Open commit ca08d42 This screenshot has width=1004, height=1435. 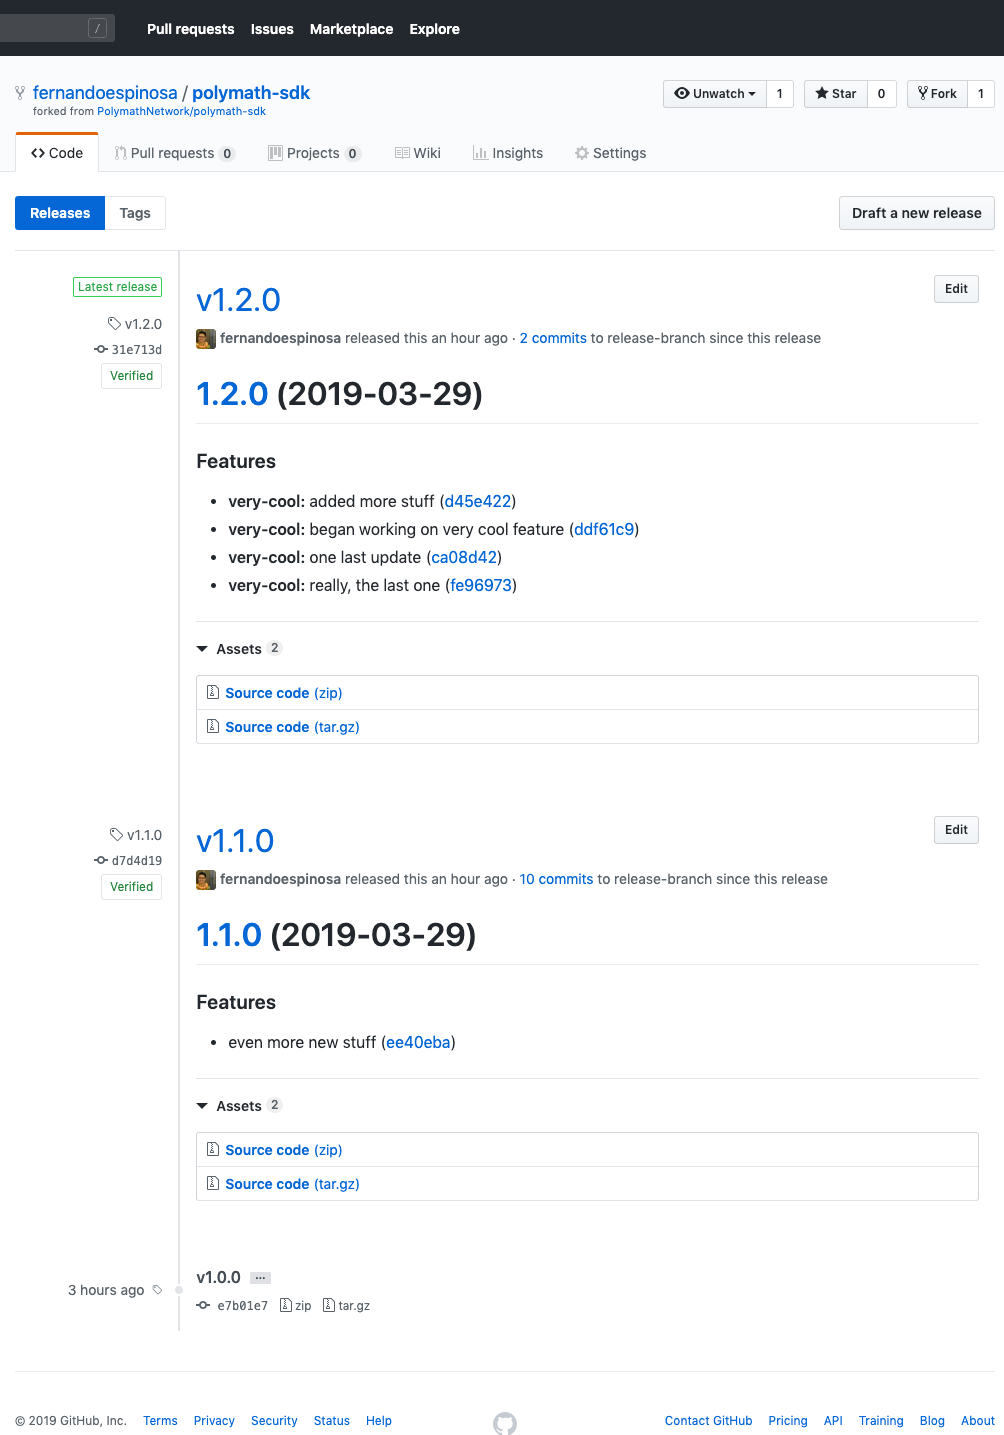464,558
